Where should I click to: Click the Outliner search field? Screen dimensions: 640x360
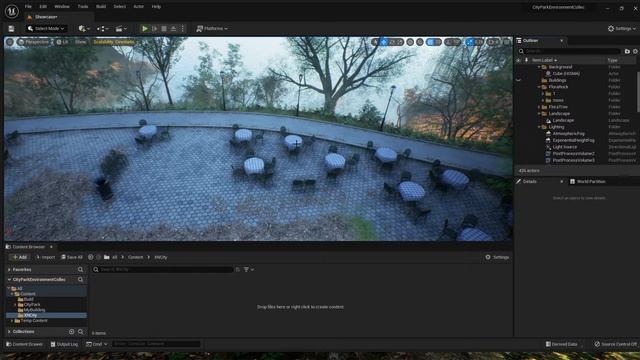(x=569, y=51)
